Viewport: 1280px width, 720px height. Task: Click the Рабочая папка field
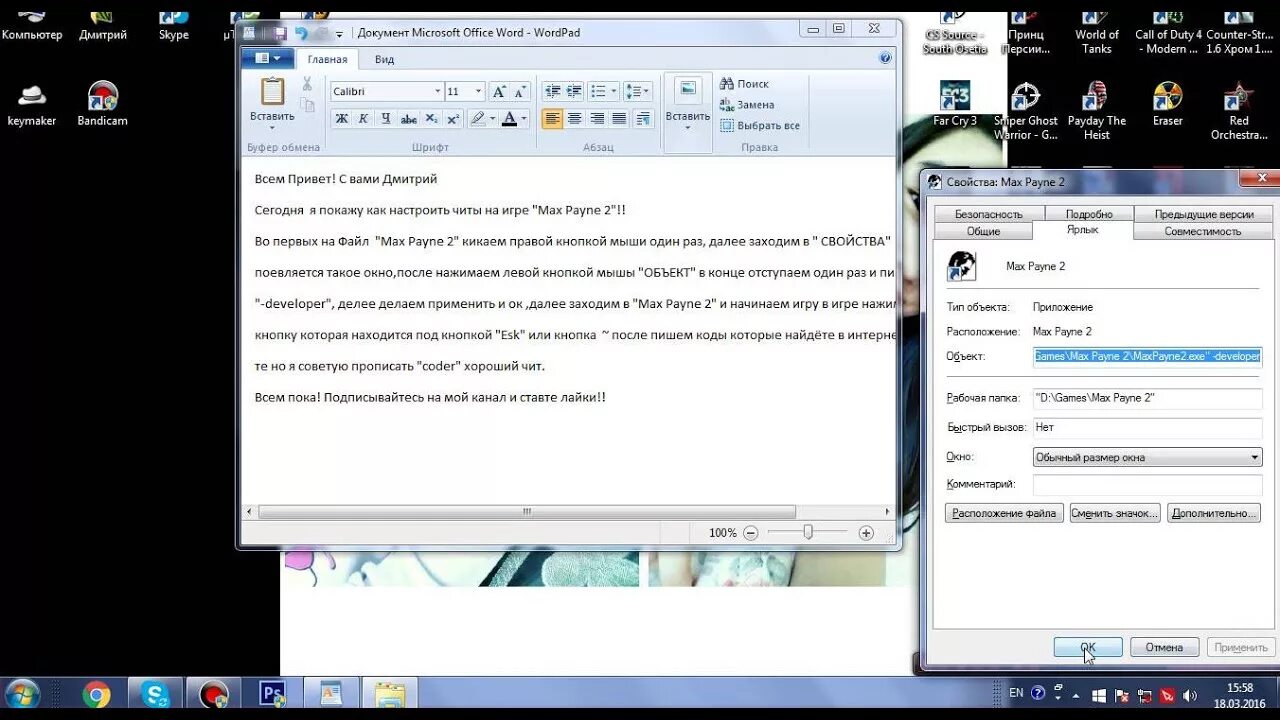click(1147, 398)
